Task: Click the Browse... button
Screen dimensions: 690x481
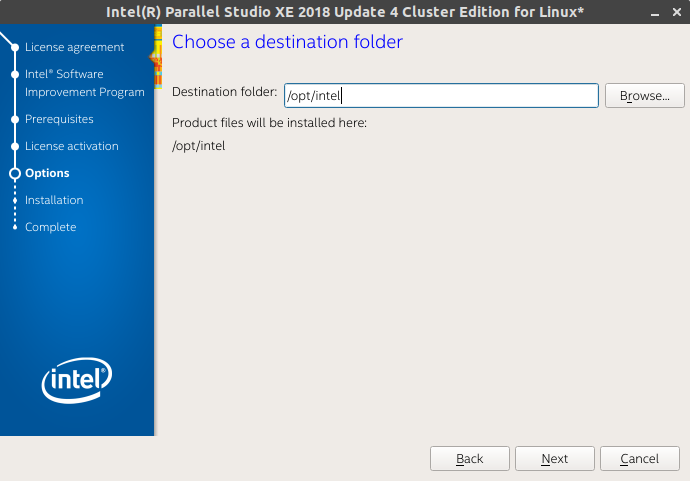Action: click(x=645, y=95)
